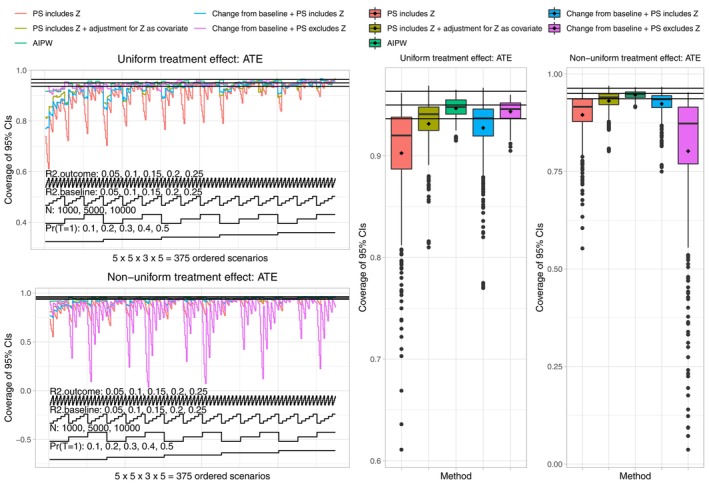Click the green boxplot key for AIPW
This screenshot has width=709, height=486.
[x=375, y=43]
